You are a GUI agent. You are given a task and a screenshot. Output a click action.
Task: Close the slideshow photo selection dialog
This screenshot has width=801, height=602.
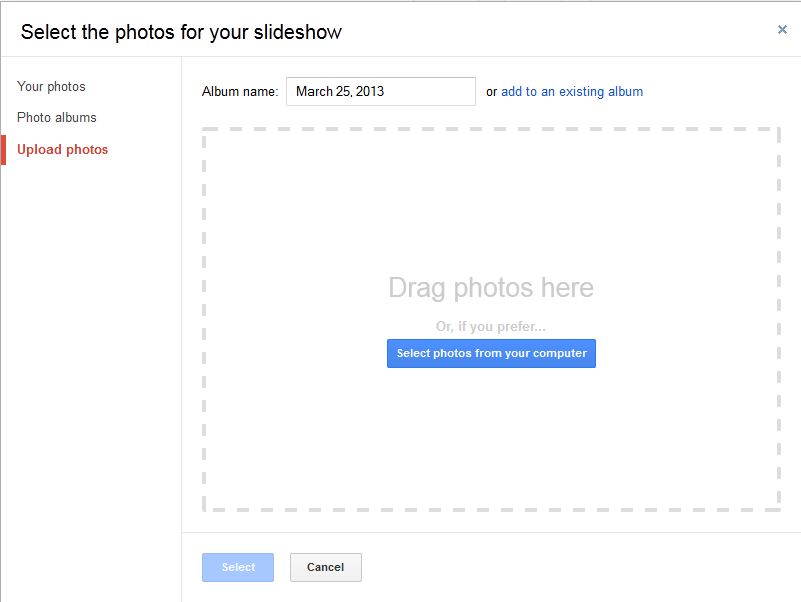pos(782,30)
